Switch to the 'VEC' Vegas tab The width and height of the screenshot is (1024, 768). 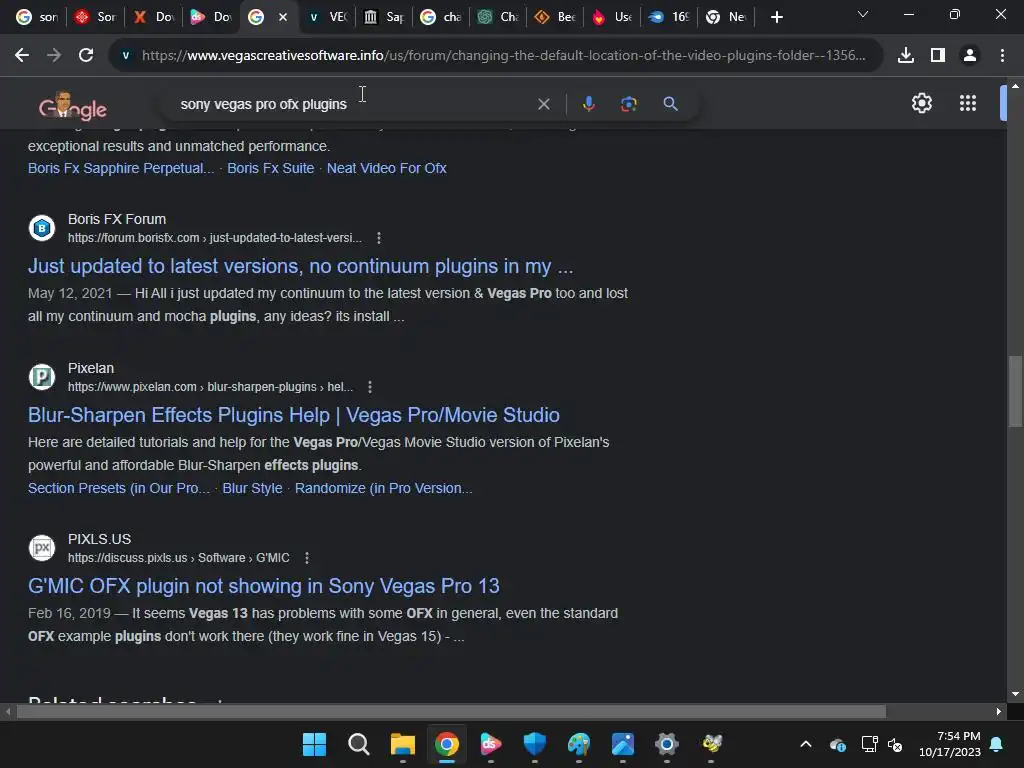pyautogui.click(x=328, y=17)
